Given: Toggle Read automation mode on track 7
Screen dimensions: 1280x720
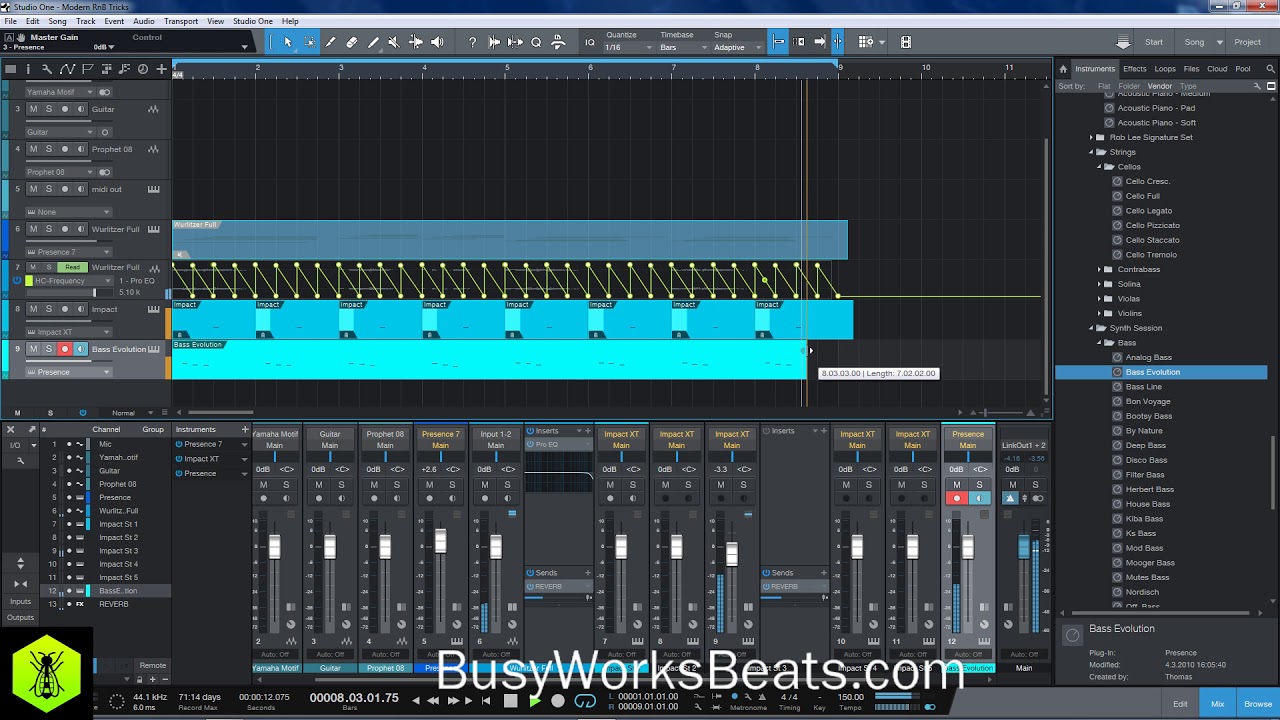Looking at the screenshot, I should pyautogui.click(x=72, y=267).
